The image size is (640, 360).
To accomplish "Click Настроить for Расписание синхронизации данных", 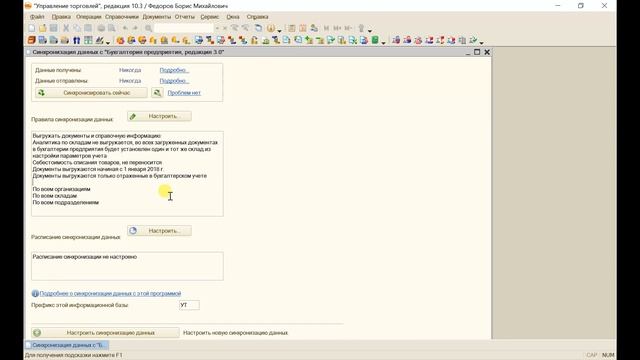I will coord(159,231).
